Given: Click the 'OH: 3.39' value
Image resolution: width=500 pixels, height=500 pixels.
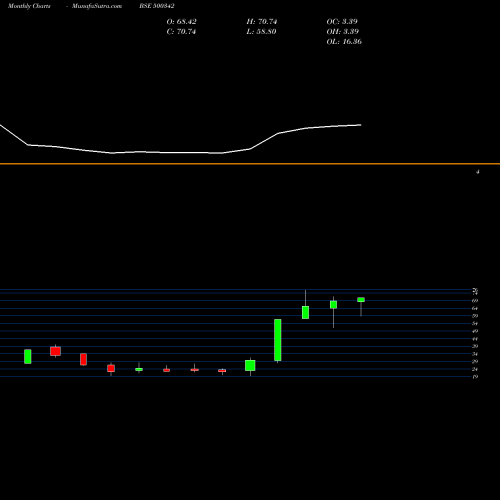Looking at the screenshot, I should coord(343,32).
